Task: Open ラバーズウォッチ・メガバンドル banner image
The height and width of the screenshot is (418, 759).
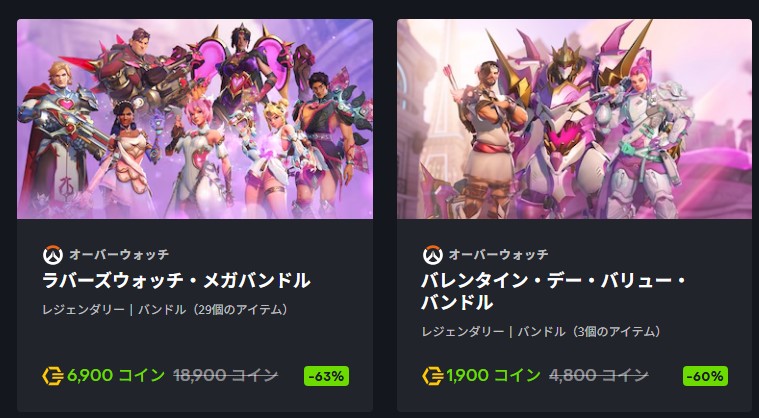Action: (195, 119)
